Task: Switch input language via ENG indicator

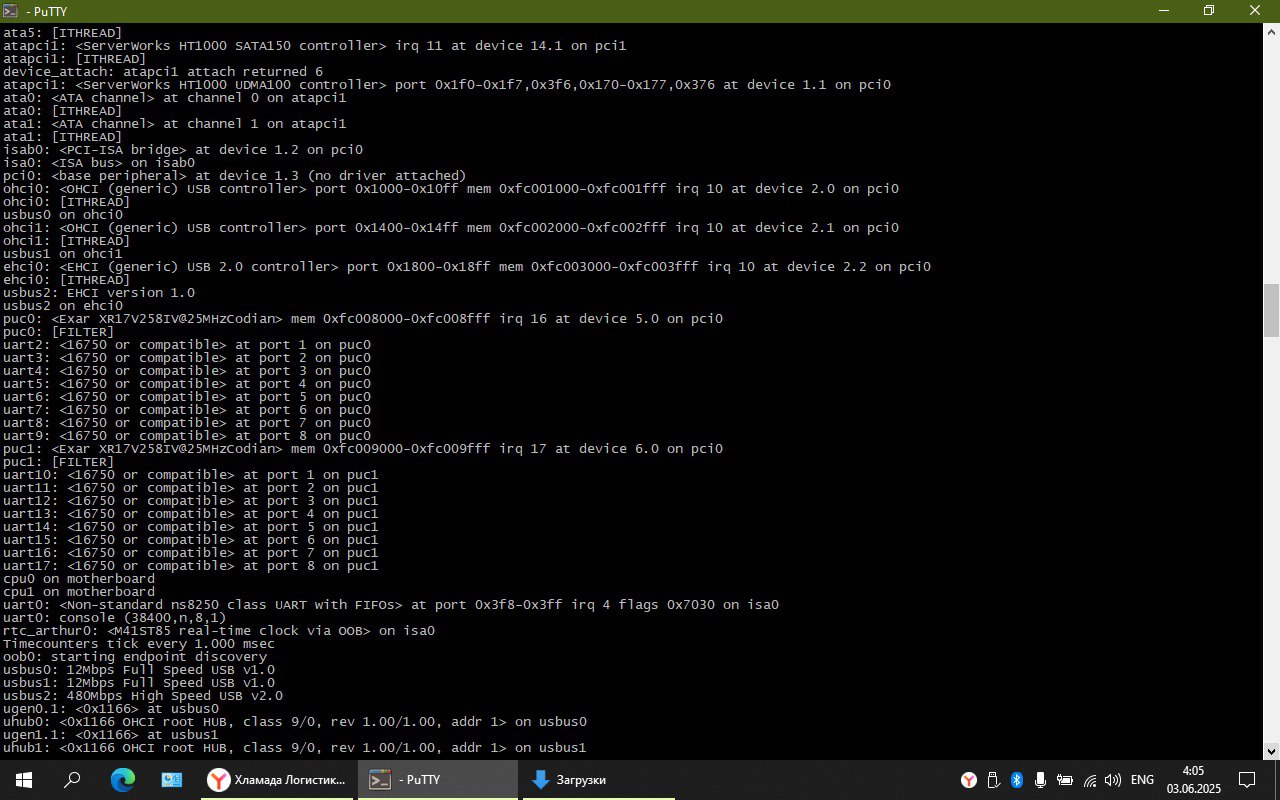Action: 1143,780
